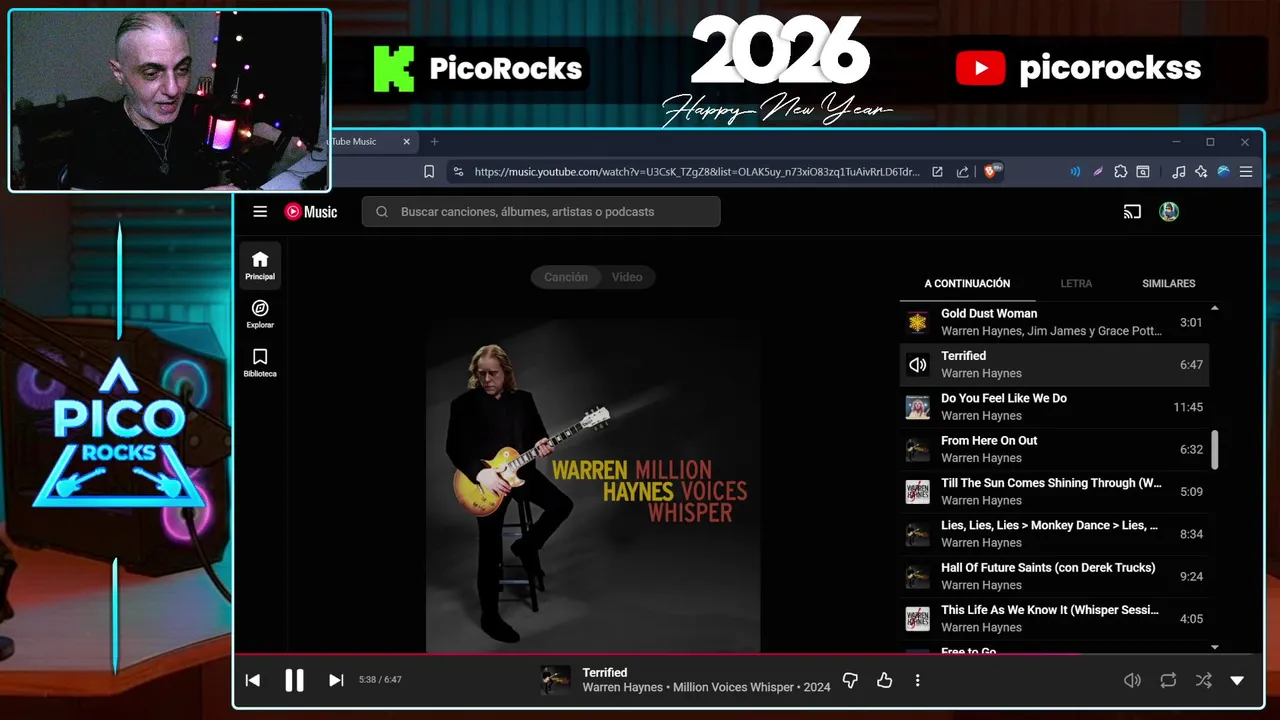Go to Principal home section
The height and width of the screenshot is (720, 1280).
[x=260, y=265]
